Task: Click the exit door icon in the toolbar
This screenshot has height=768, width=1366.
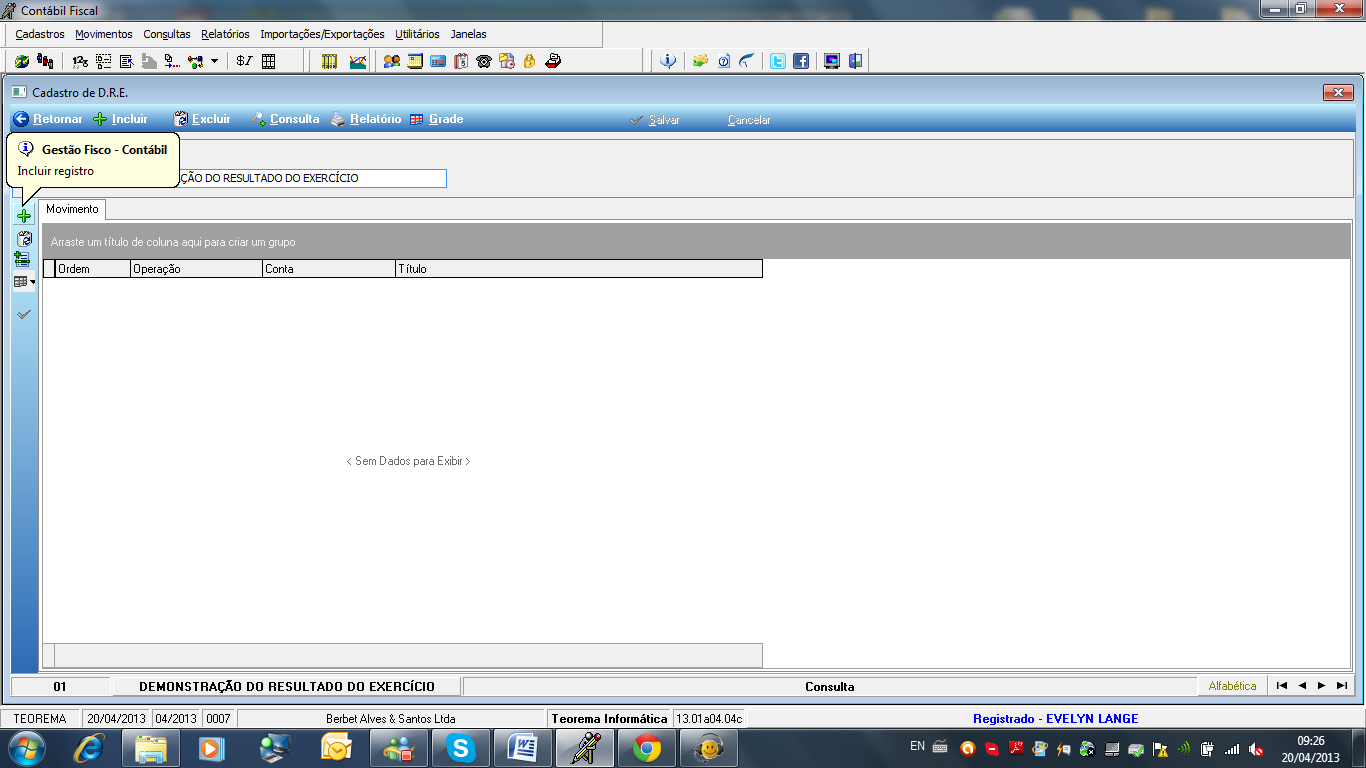Action: pos(855,61)
